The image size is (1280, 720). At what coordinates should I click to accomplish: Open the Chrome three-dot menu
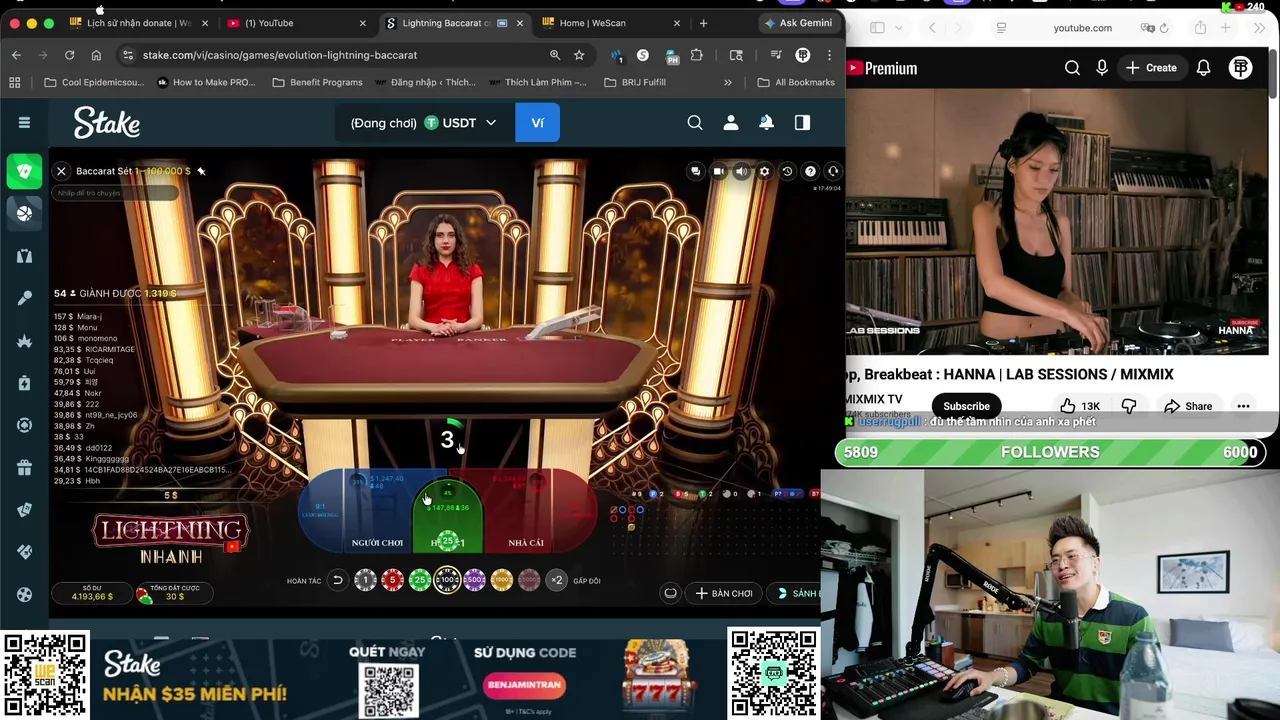pos(829,55)
